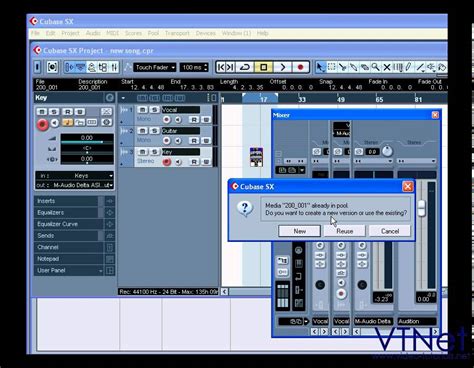This screenshot has height=368, width=474.
Task: Toggle the Cycle loop button
Action: pos(245,67)
